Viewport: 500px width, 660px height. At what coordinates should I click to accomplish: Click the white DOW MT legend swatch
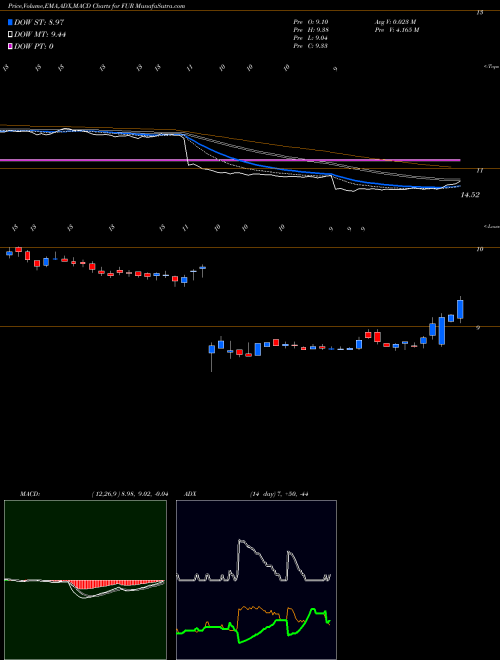pos(10,34)
